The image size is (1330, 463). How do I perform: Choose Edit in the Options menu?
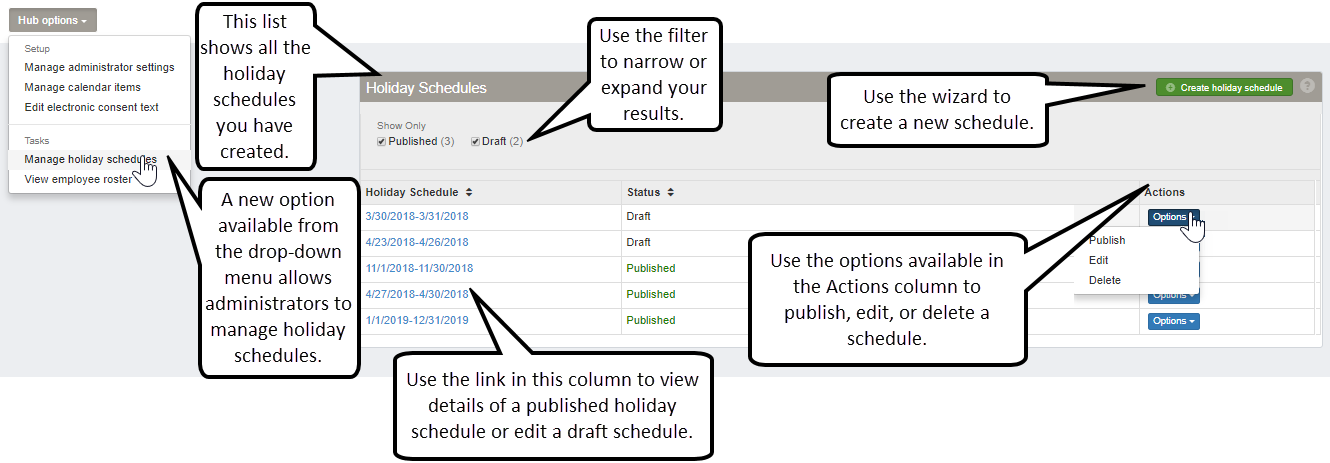(1099, 260)
